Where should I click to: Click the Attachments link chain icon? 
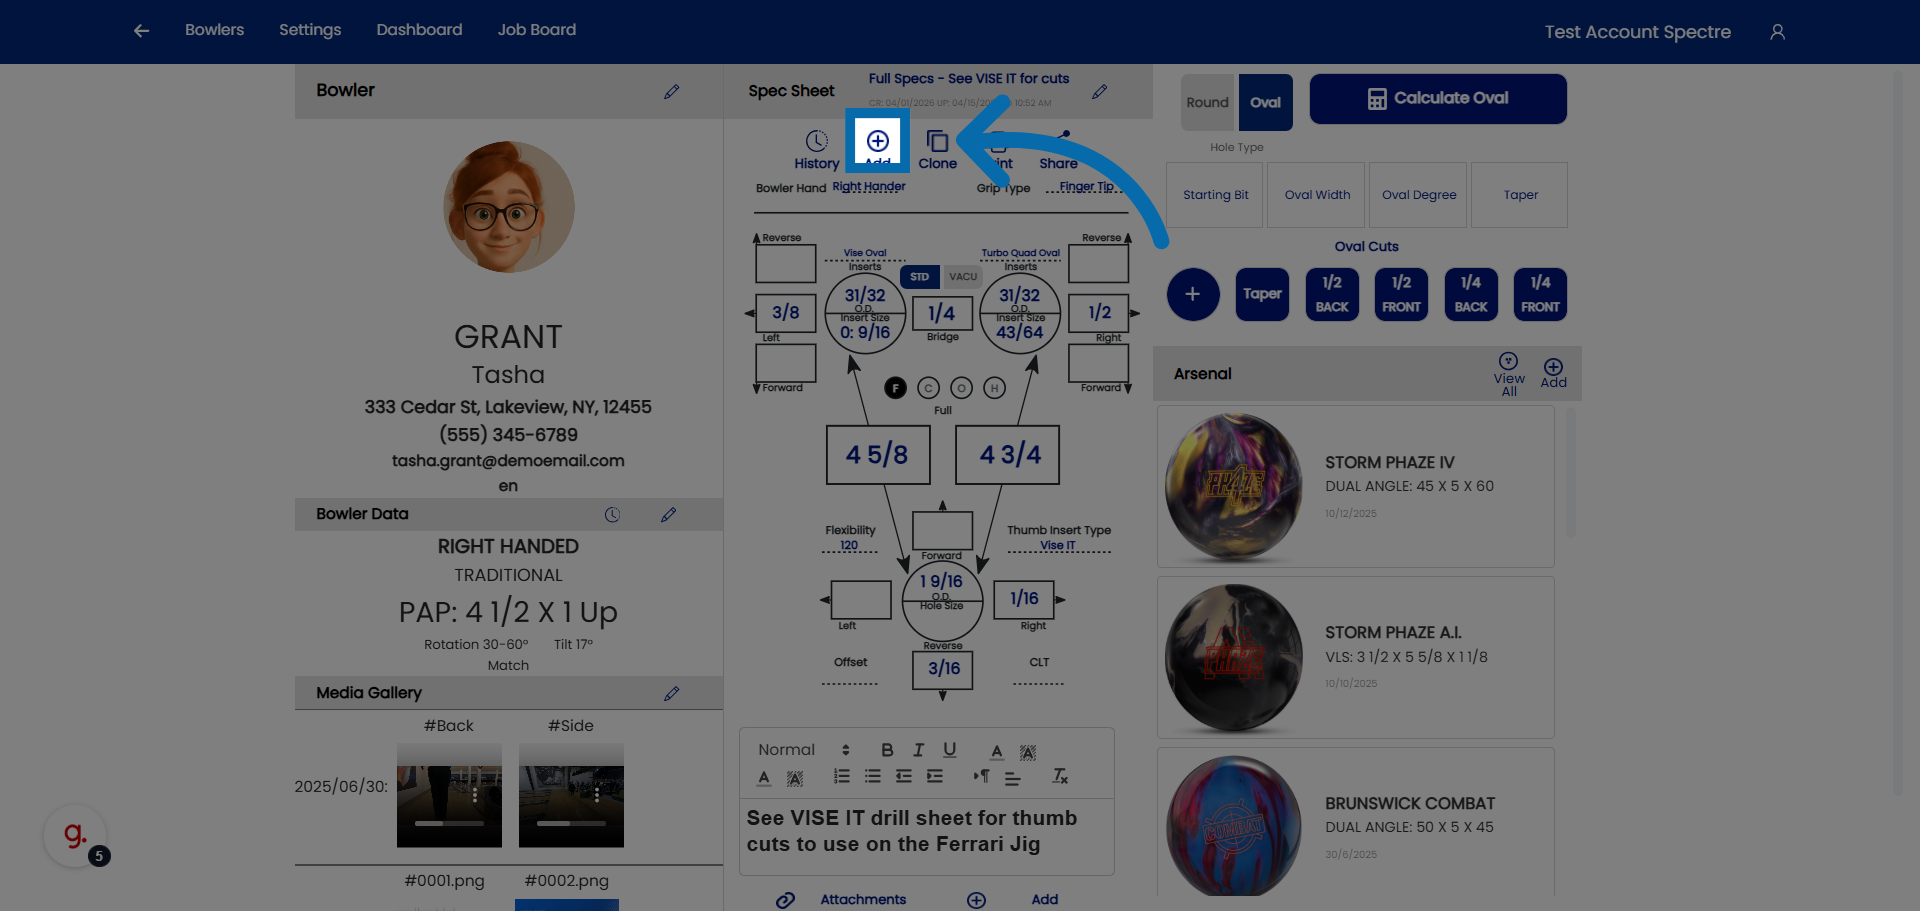[x=786, y=900]
